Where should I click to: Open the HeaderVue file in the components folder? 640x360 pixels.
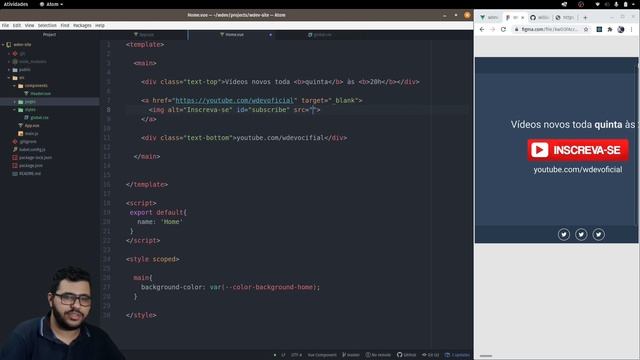40,93
